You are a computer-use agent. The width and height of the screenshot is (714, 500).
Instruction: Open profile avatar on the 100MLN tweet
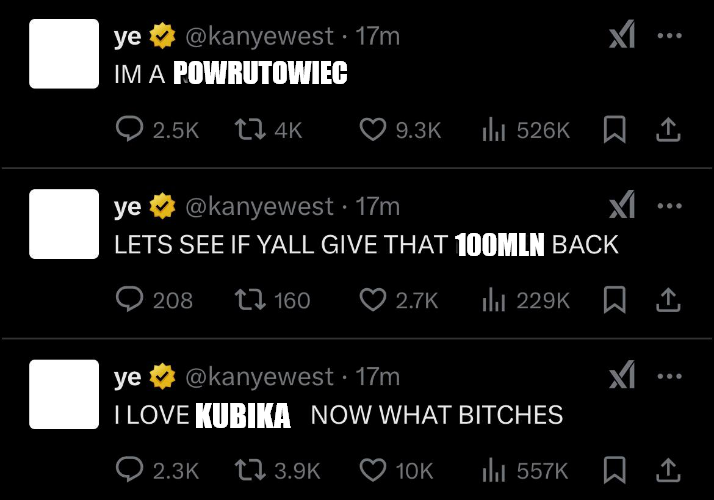(x=64, y=224)
